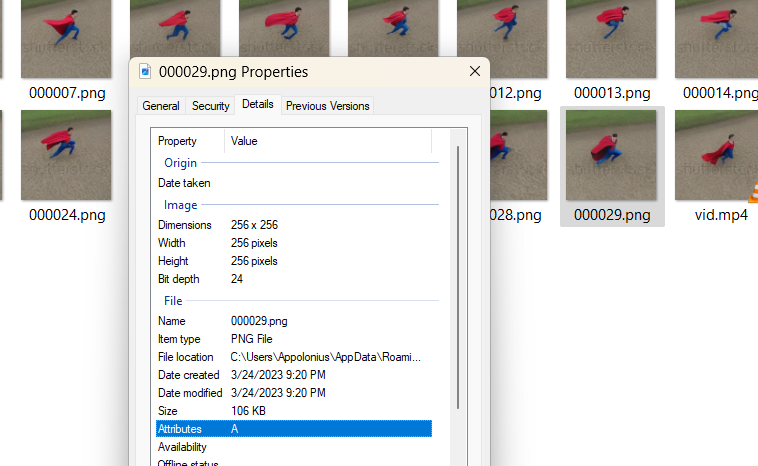The width and height of the screenshot is (758, 466).
Task: Open the Previous Versions tab
Action: click(327, 106)
